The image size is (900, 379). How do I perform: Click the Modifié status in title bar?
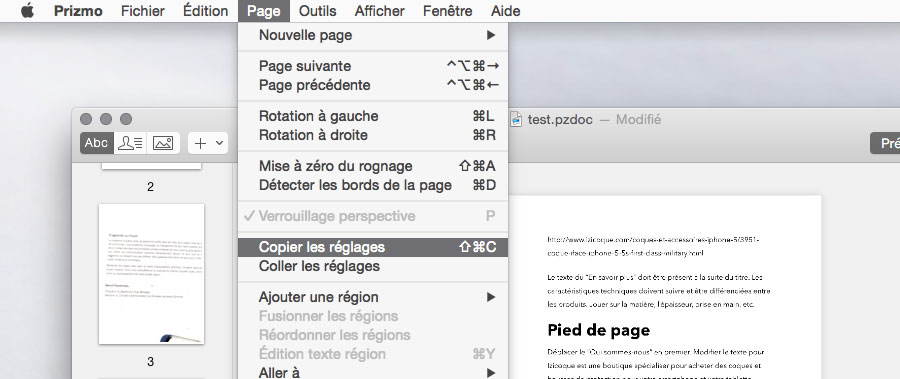click(638, 119)
